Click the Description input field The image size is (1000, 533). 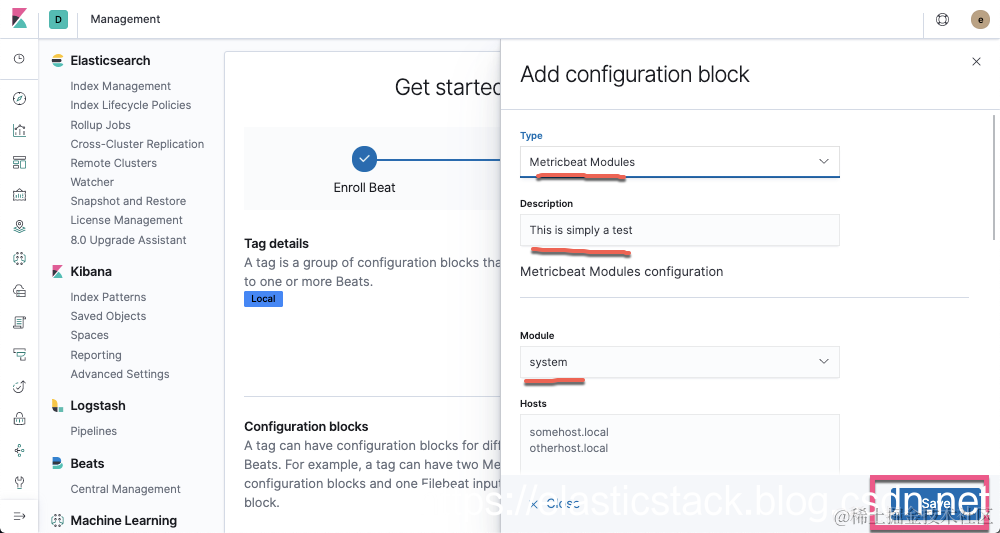[x=679, y=230]
